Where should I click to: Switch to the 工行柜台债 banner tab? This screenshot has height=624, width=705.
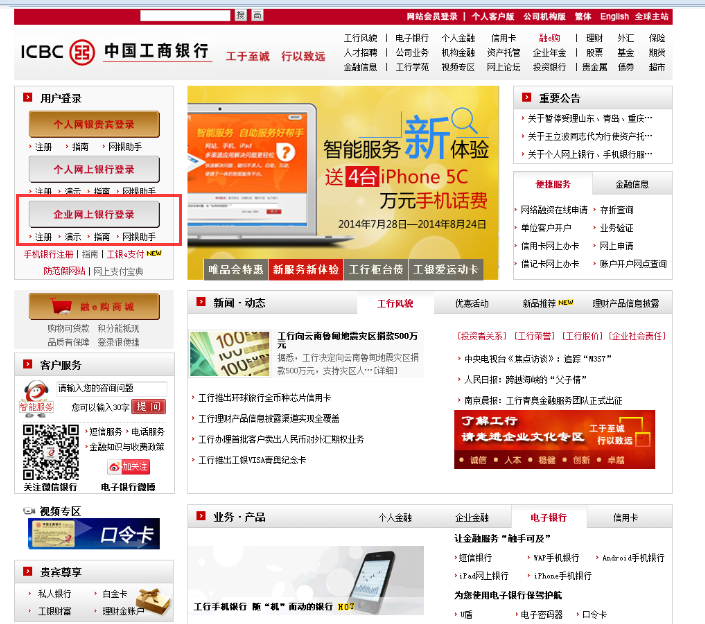(376, 269)
